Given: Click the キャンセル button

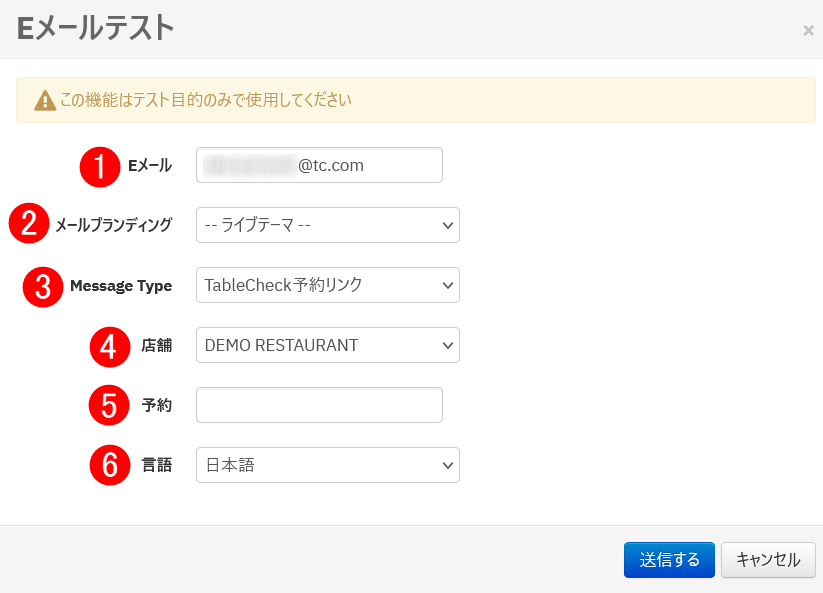Looking at the screenshot, I should coord(768,560).
